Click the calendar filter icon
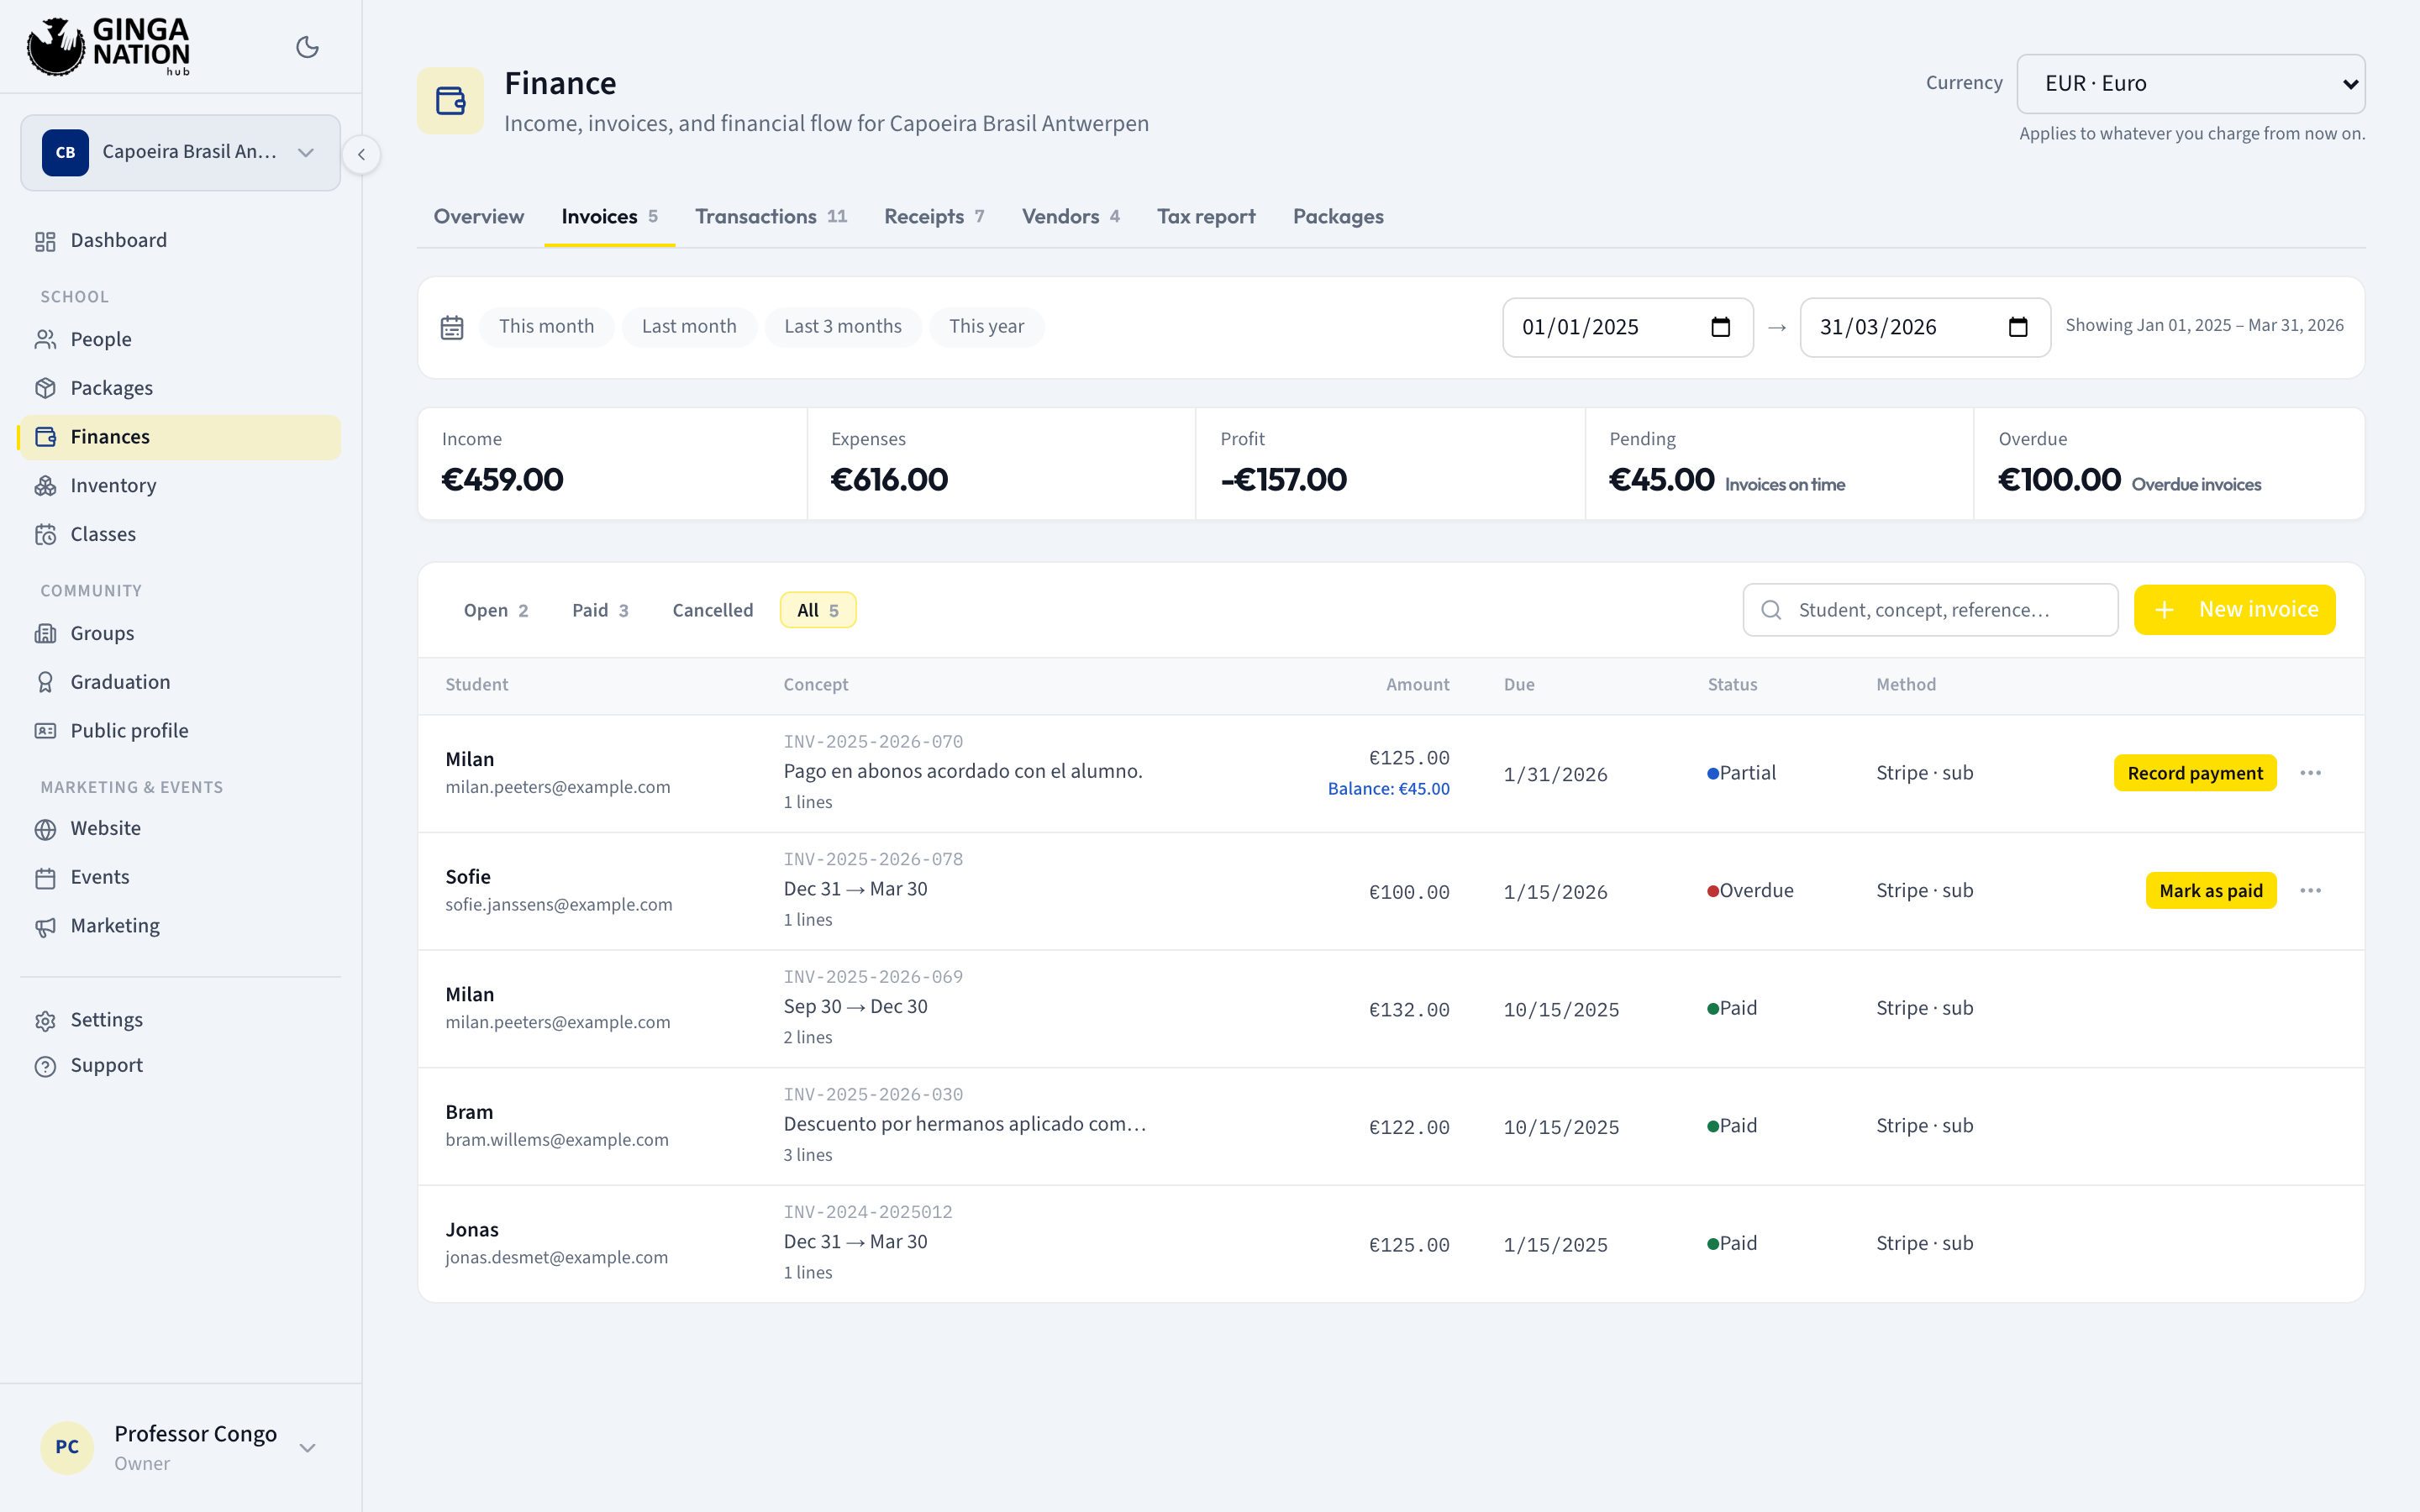This screenshot has width=2420, height=1512. tap(452, 327)
